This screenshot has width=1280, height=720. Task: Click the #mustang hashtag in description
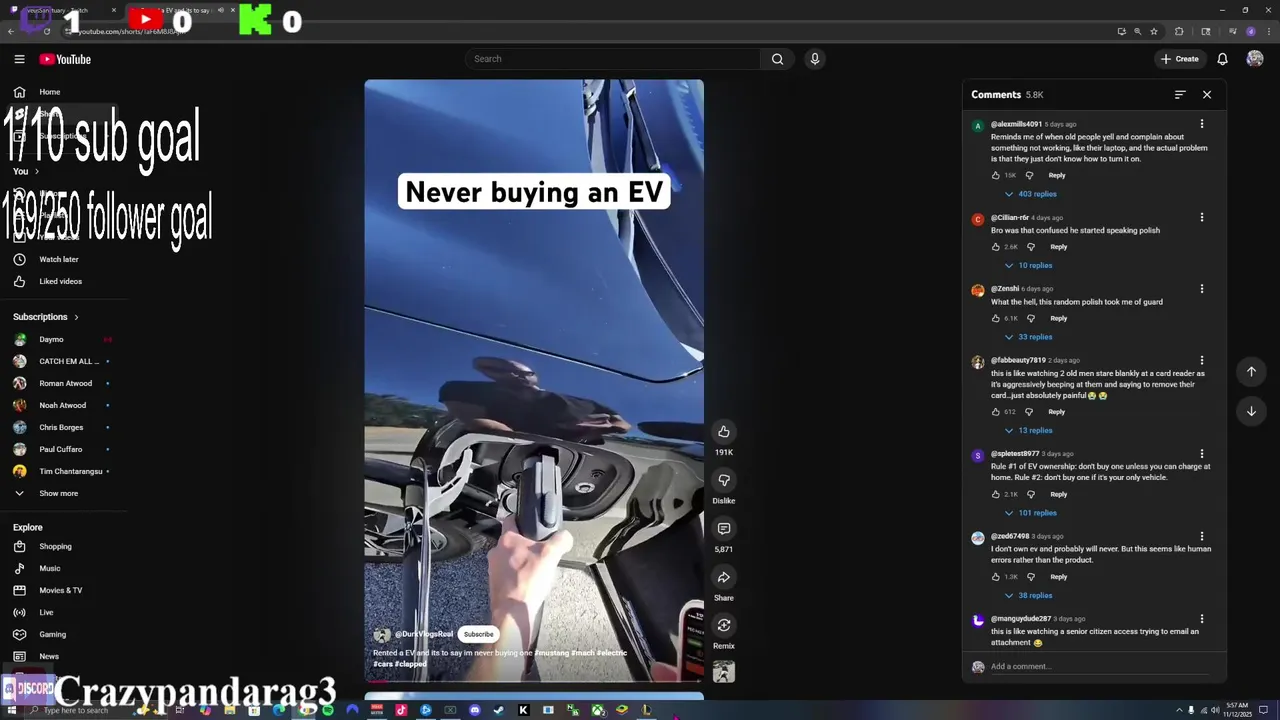coord(551,653)
